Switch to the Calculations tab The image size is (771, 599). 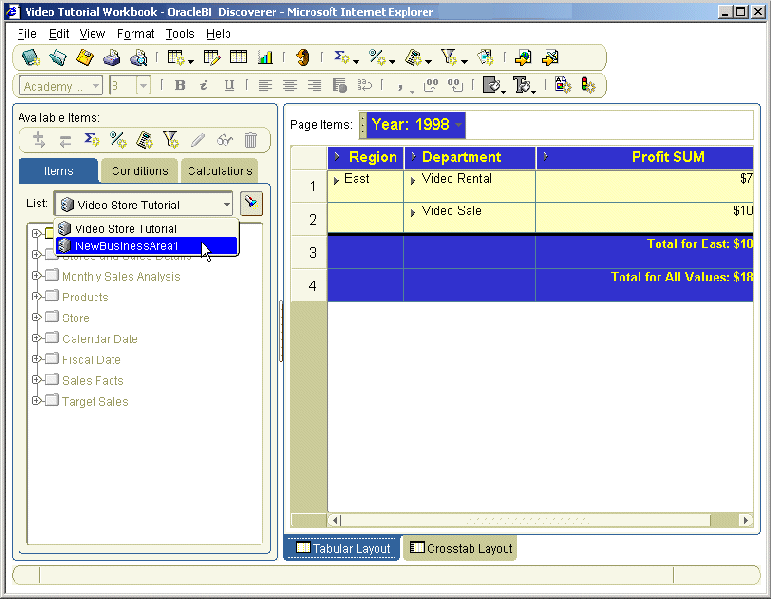coord(219,171)
